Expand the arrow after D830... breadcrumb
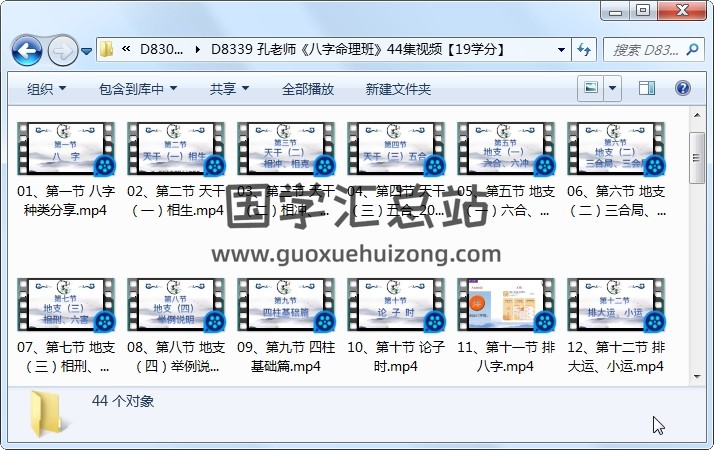 click(198, 49)
